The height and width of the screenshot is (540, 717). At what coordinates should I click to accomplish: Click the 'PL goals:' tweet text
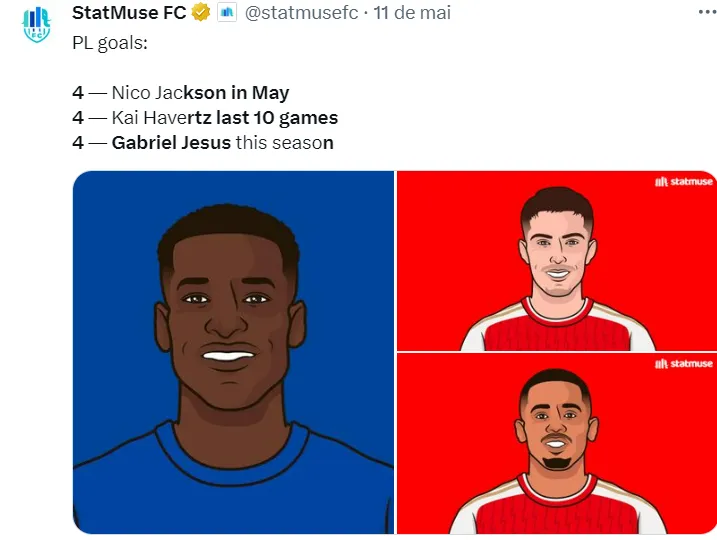pyautogui.click(x=110, y=43)
